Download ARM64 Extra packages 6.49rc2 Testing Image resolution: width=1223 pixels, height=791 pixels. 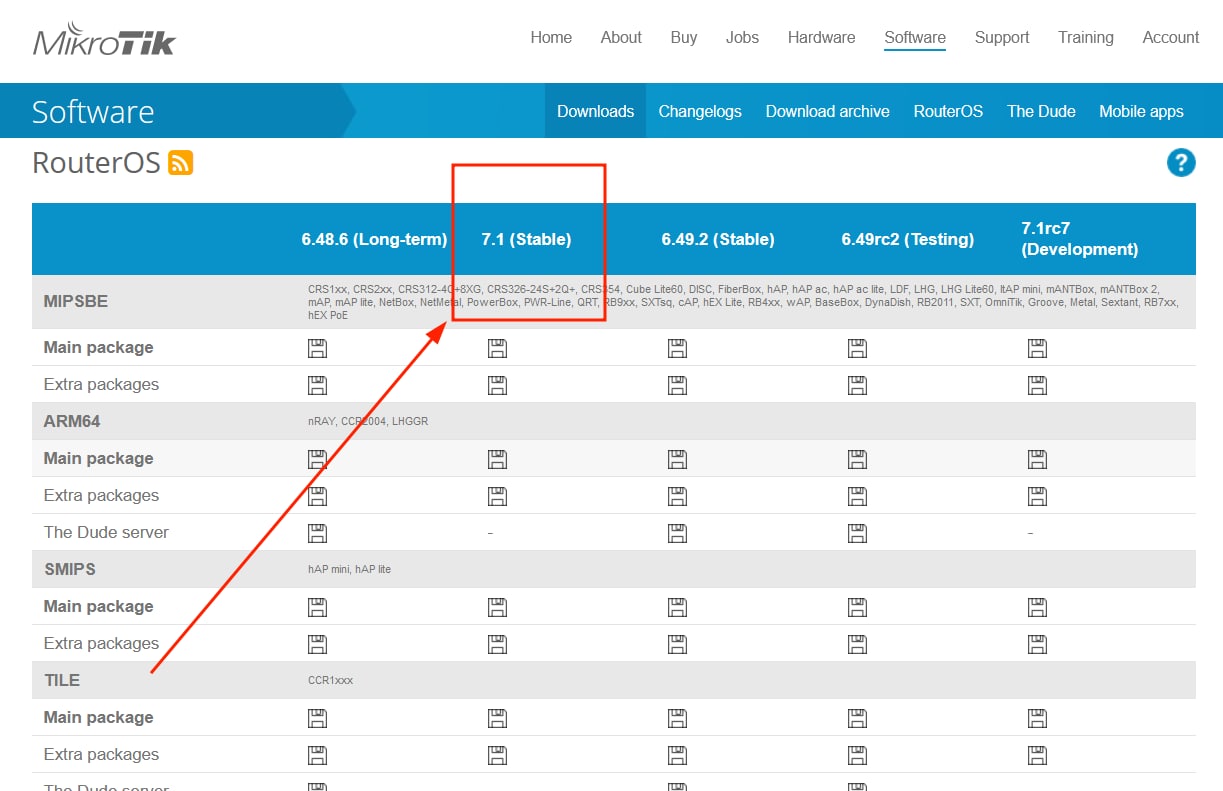click(857, 496)
